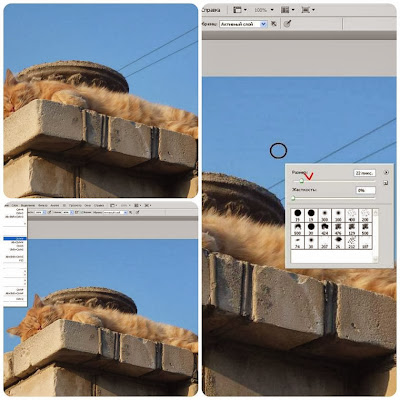Open the 3D menu in the bottom-left window
This screenshot has height=400, width=400.
pos(64,205)
